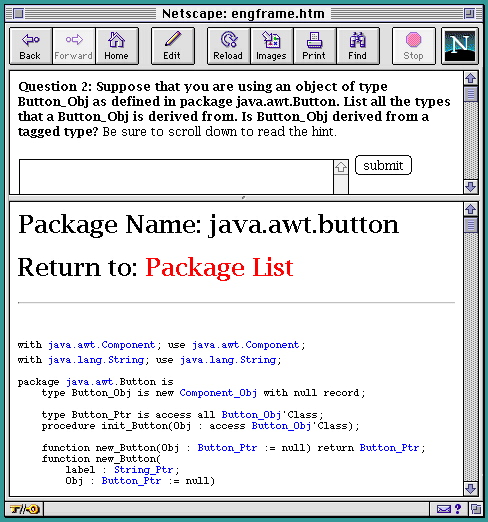This screenshot has height=522, width=488.
Task: Open the String_Ptr link in code
Action: tap(144, 470)
